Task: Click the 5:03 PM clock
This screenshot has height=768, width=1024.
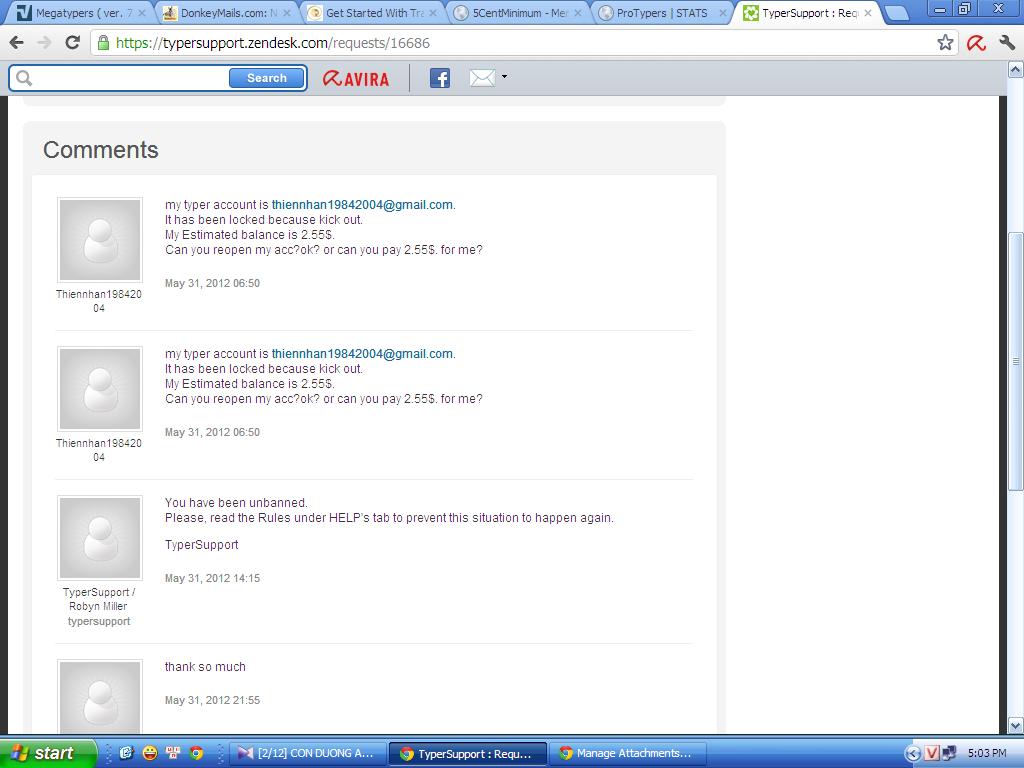Action: click(x=987, y=754)
